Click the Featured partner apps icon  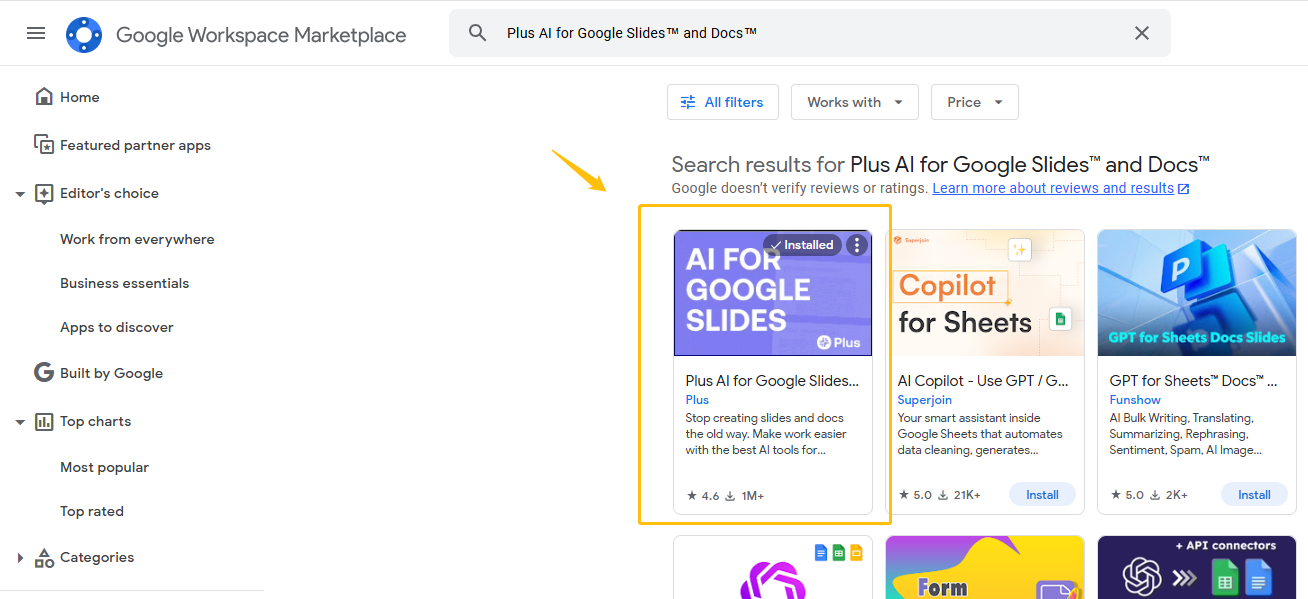[x=44, y=145]
